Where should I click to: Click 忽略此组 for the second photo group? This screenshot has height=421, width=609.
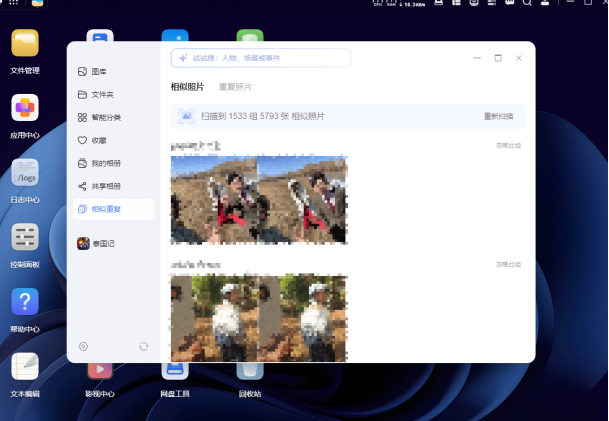tap(508, 264)
